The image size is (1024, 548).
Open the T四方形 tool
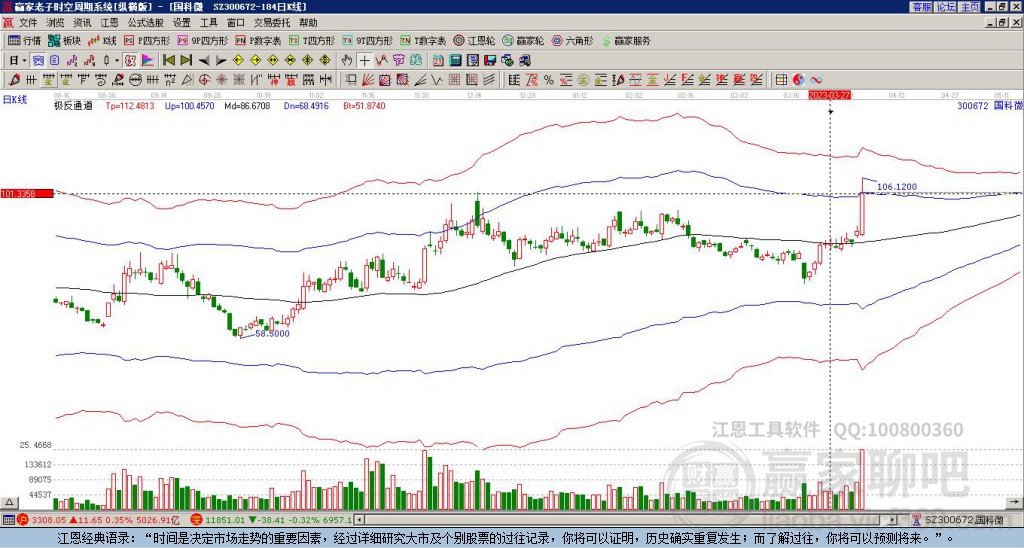(x=312, y=40)
